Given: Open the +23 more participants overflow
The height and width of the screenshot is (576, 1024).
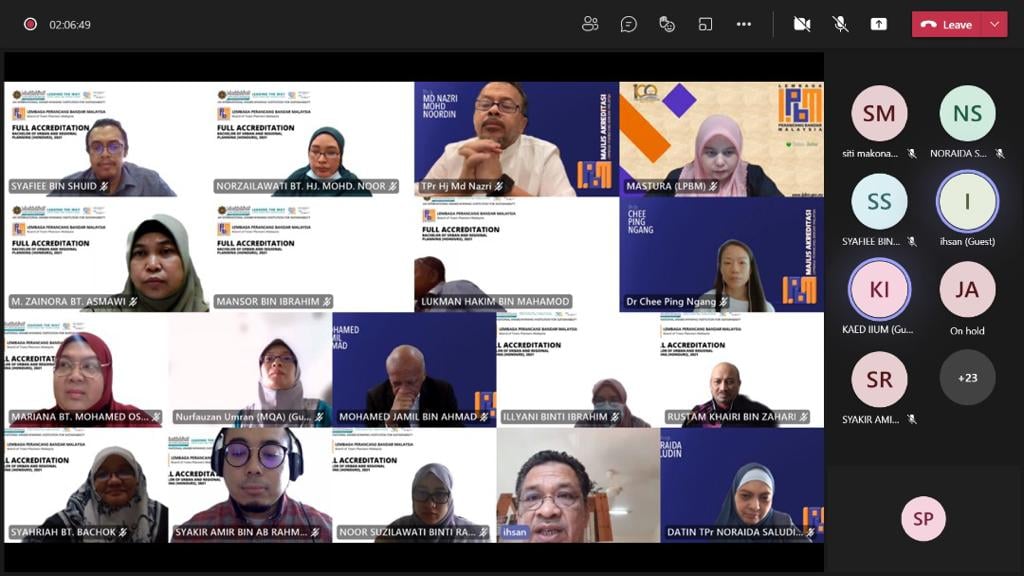Looking at the screenshot, I should pos(967,378).
